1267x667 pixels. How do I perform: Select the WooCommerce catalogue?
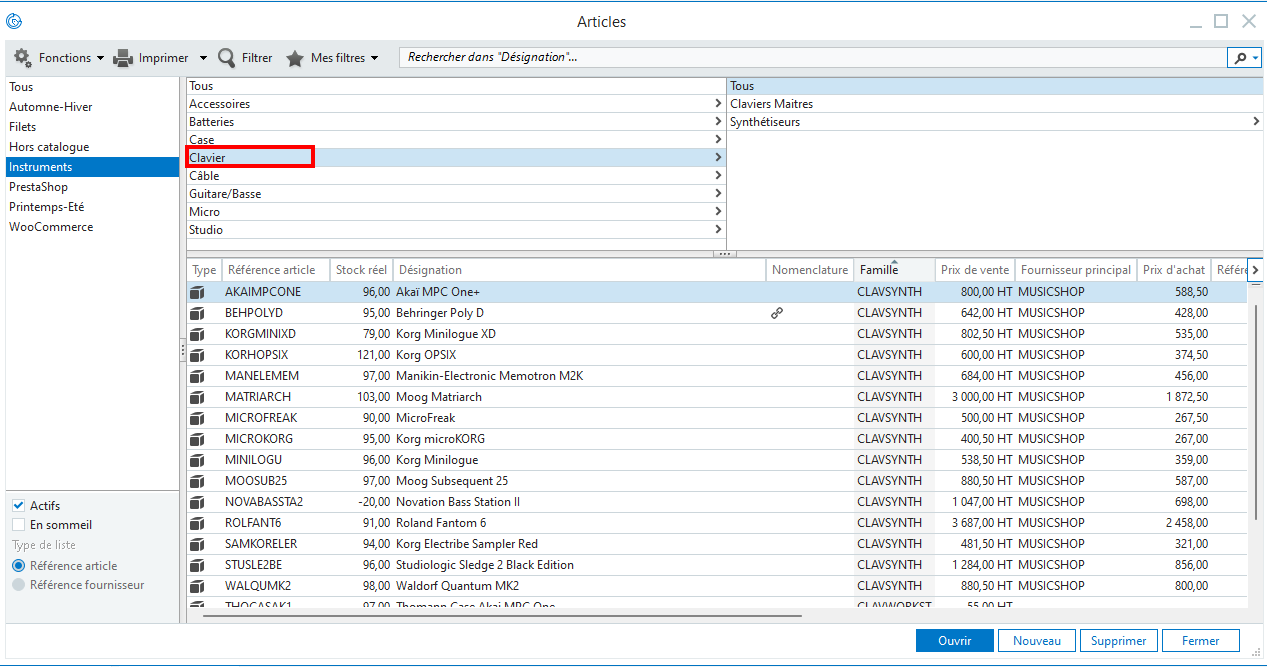click(92, 227)
